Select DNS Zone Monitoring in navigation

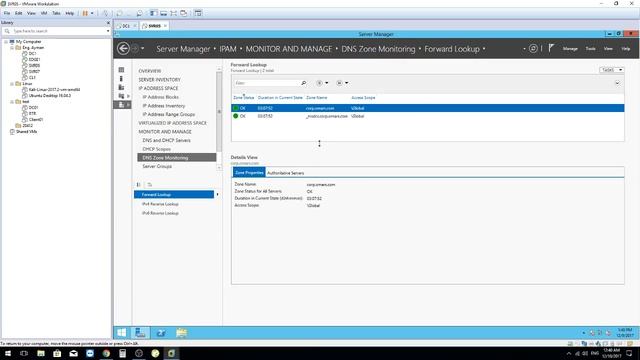click(x=177, y=158)
